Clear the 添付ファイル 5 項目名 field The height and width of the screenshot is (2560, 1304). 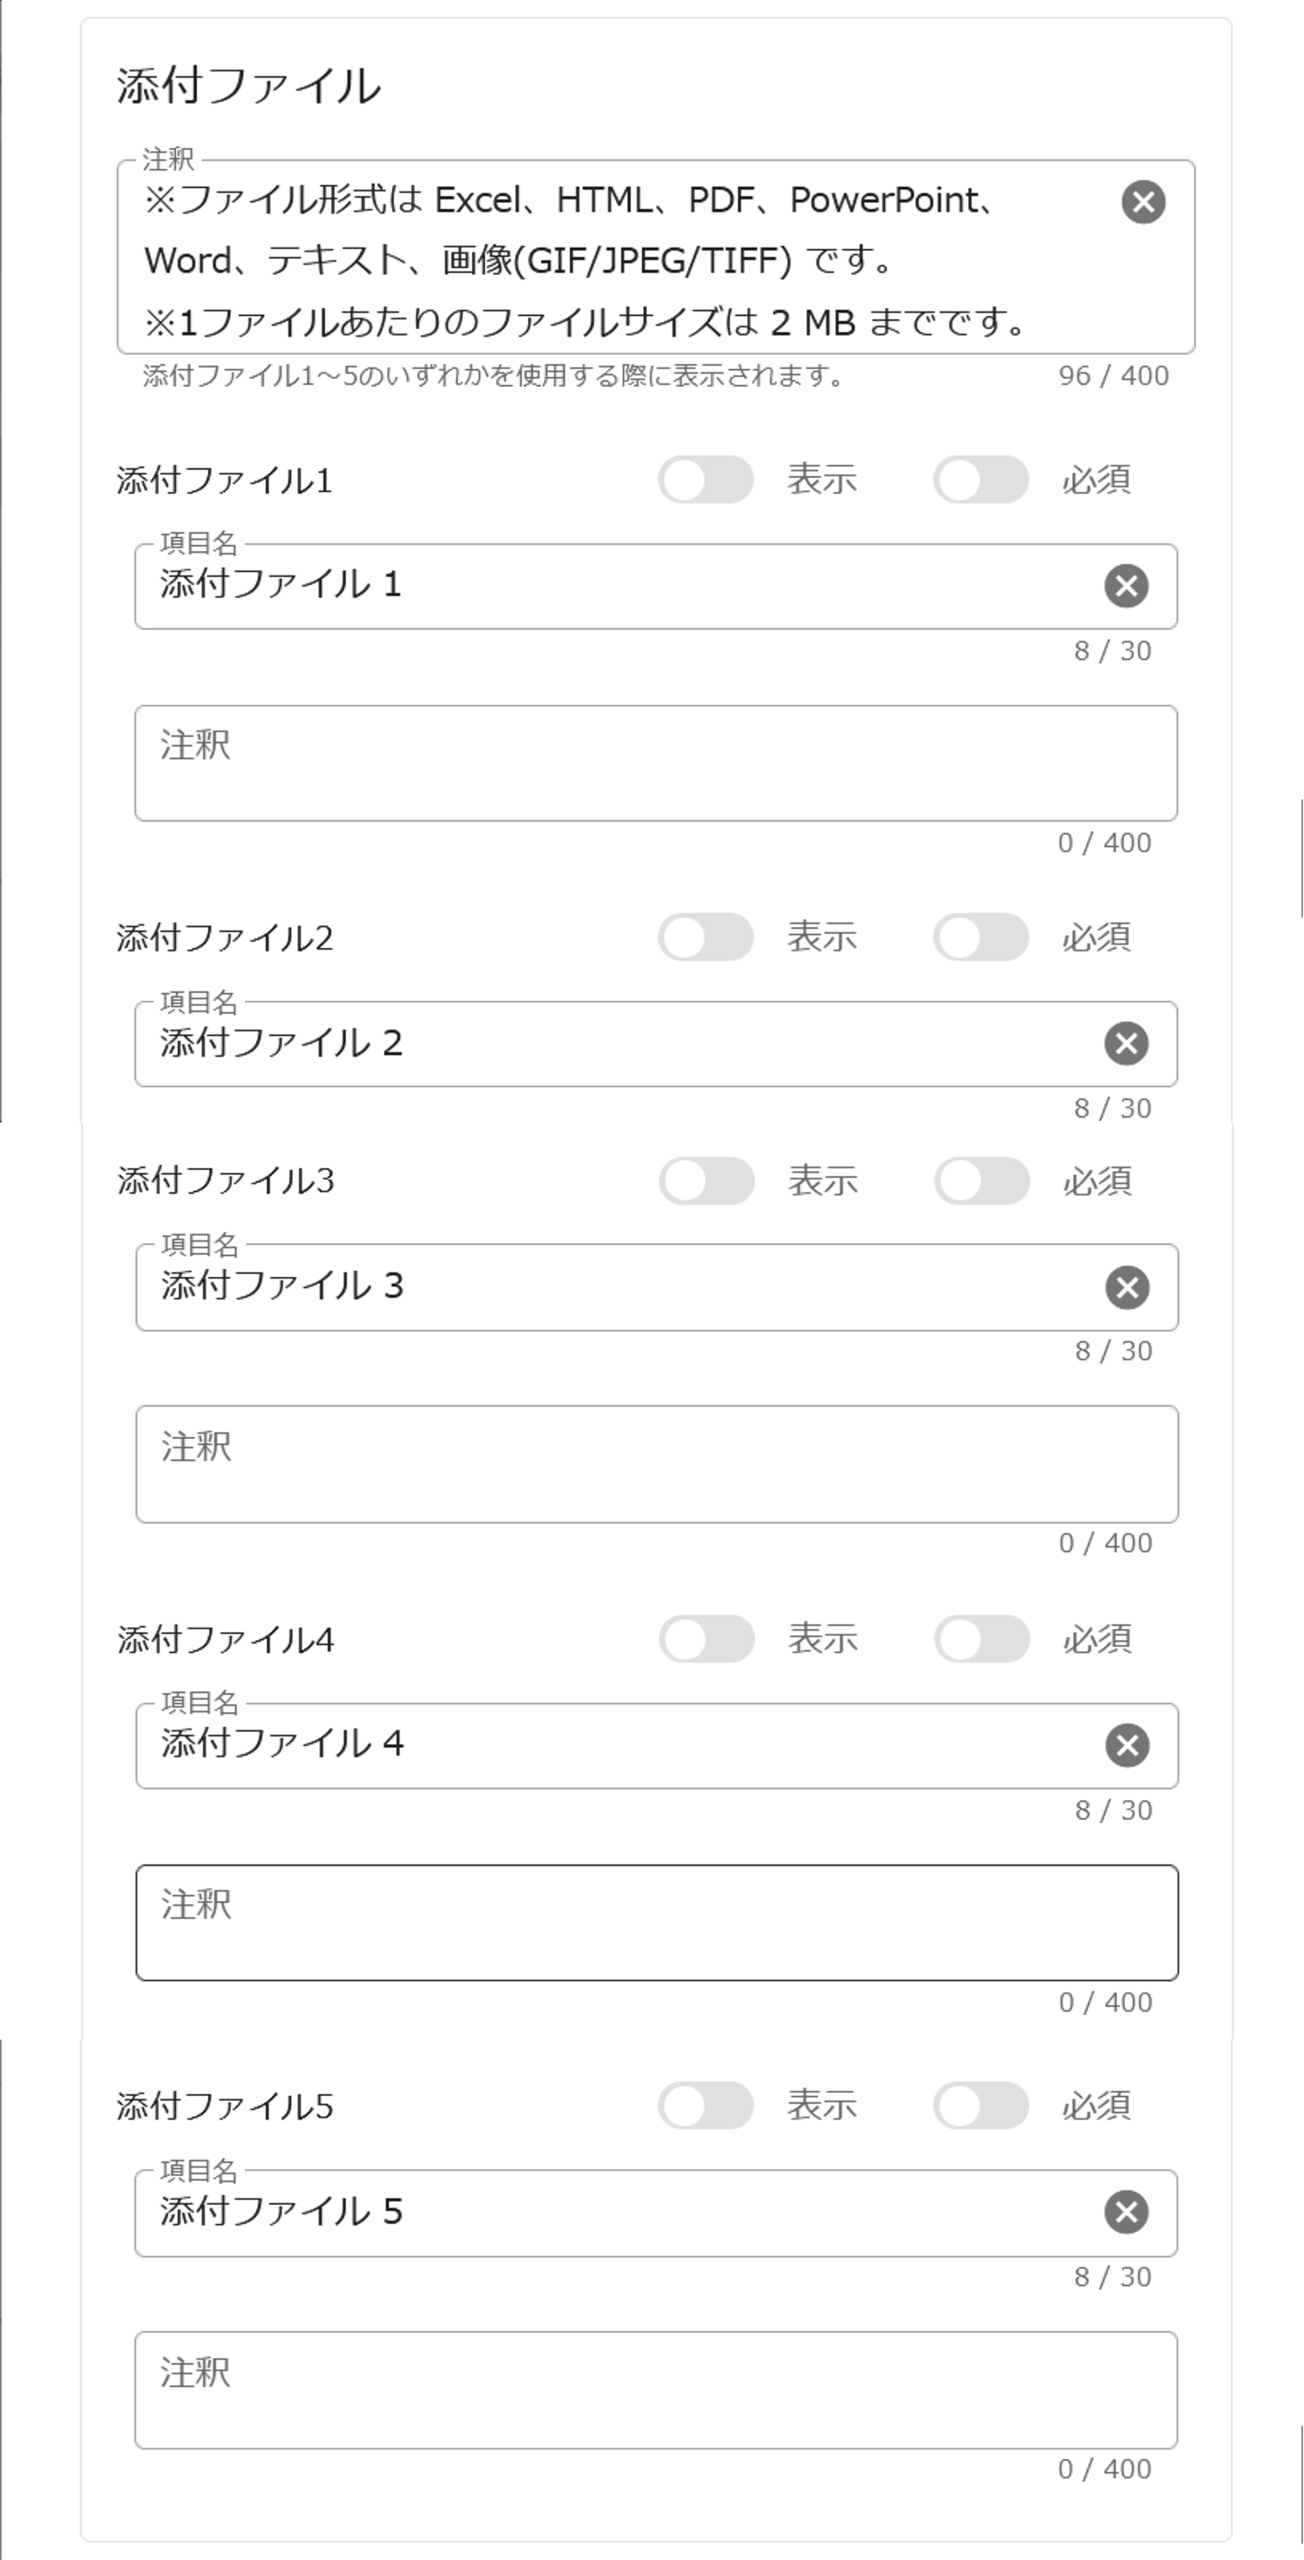coord(1126,2212)
